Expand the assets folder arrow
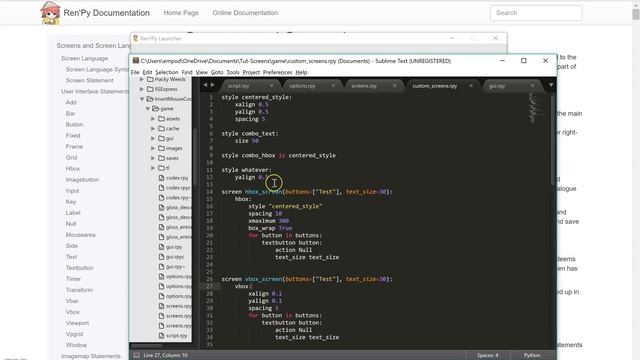The image size is (640, 360). [153, 118]
